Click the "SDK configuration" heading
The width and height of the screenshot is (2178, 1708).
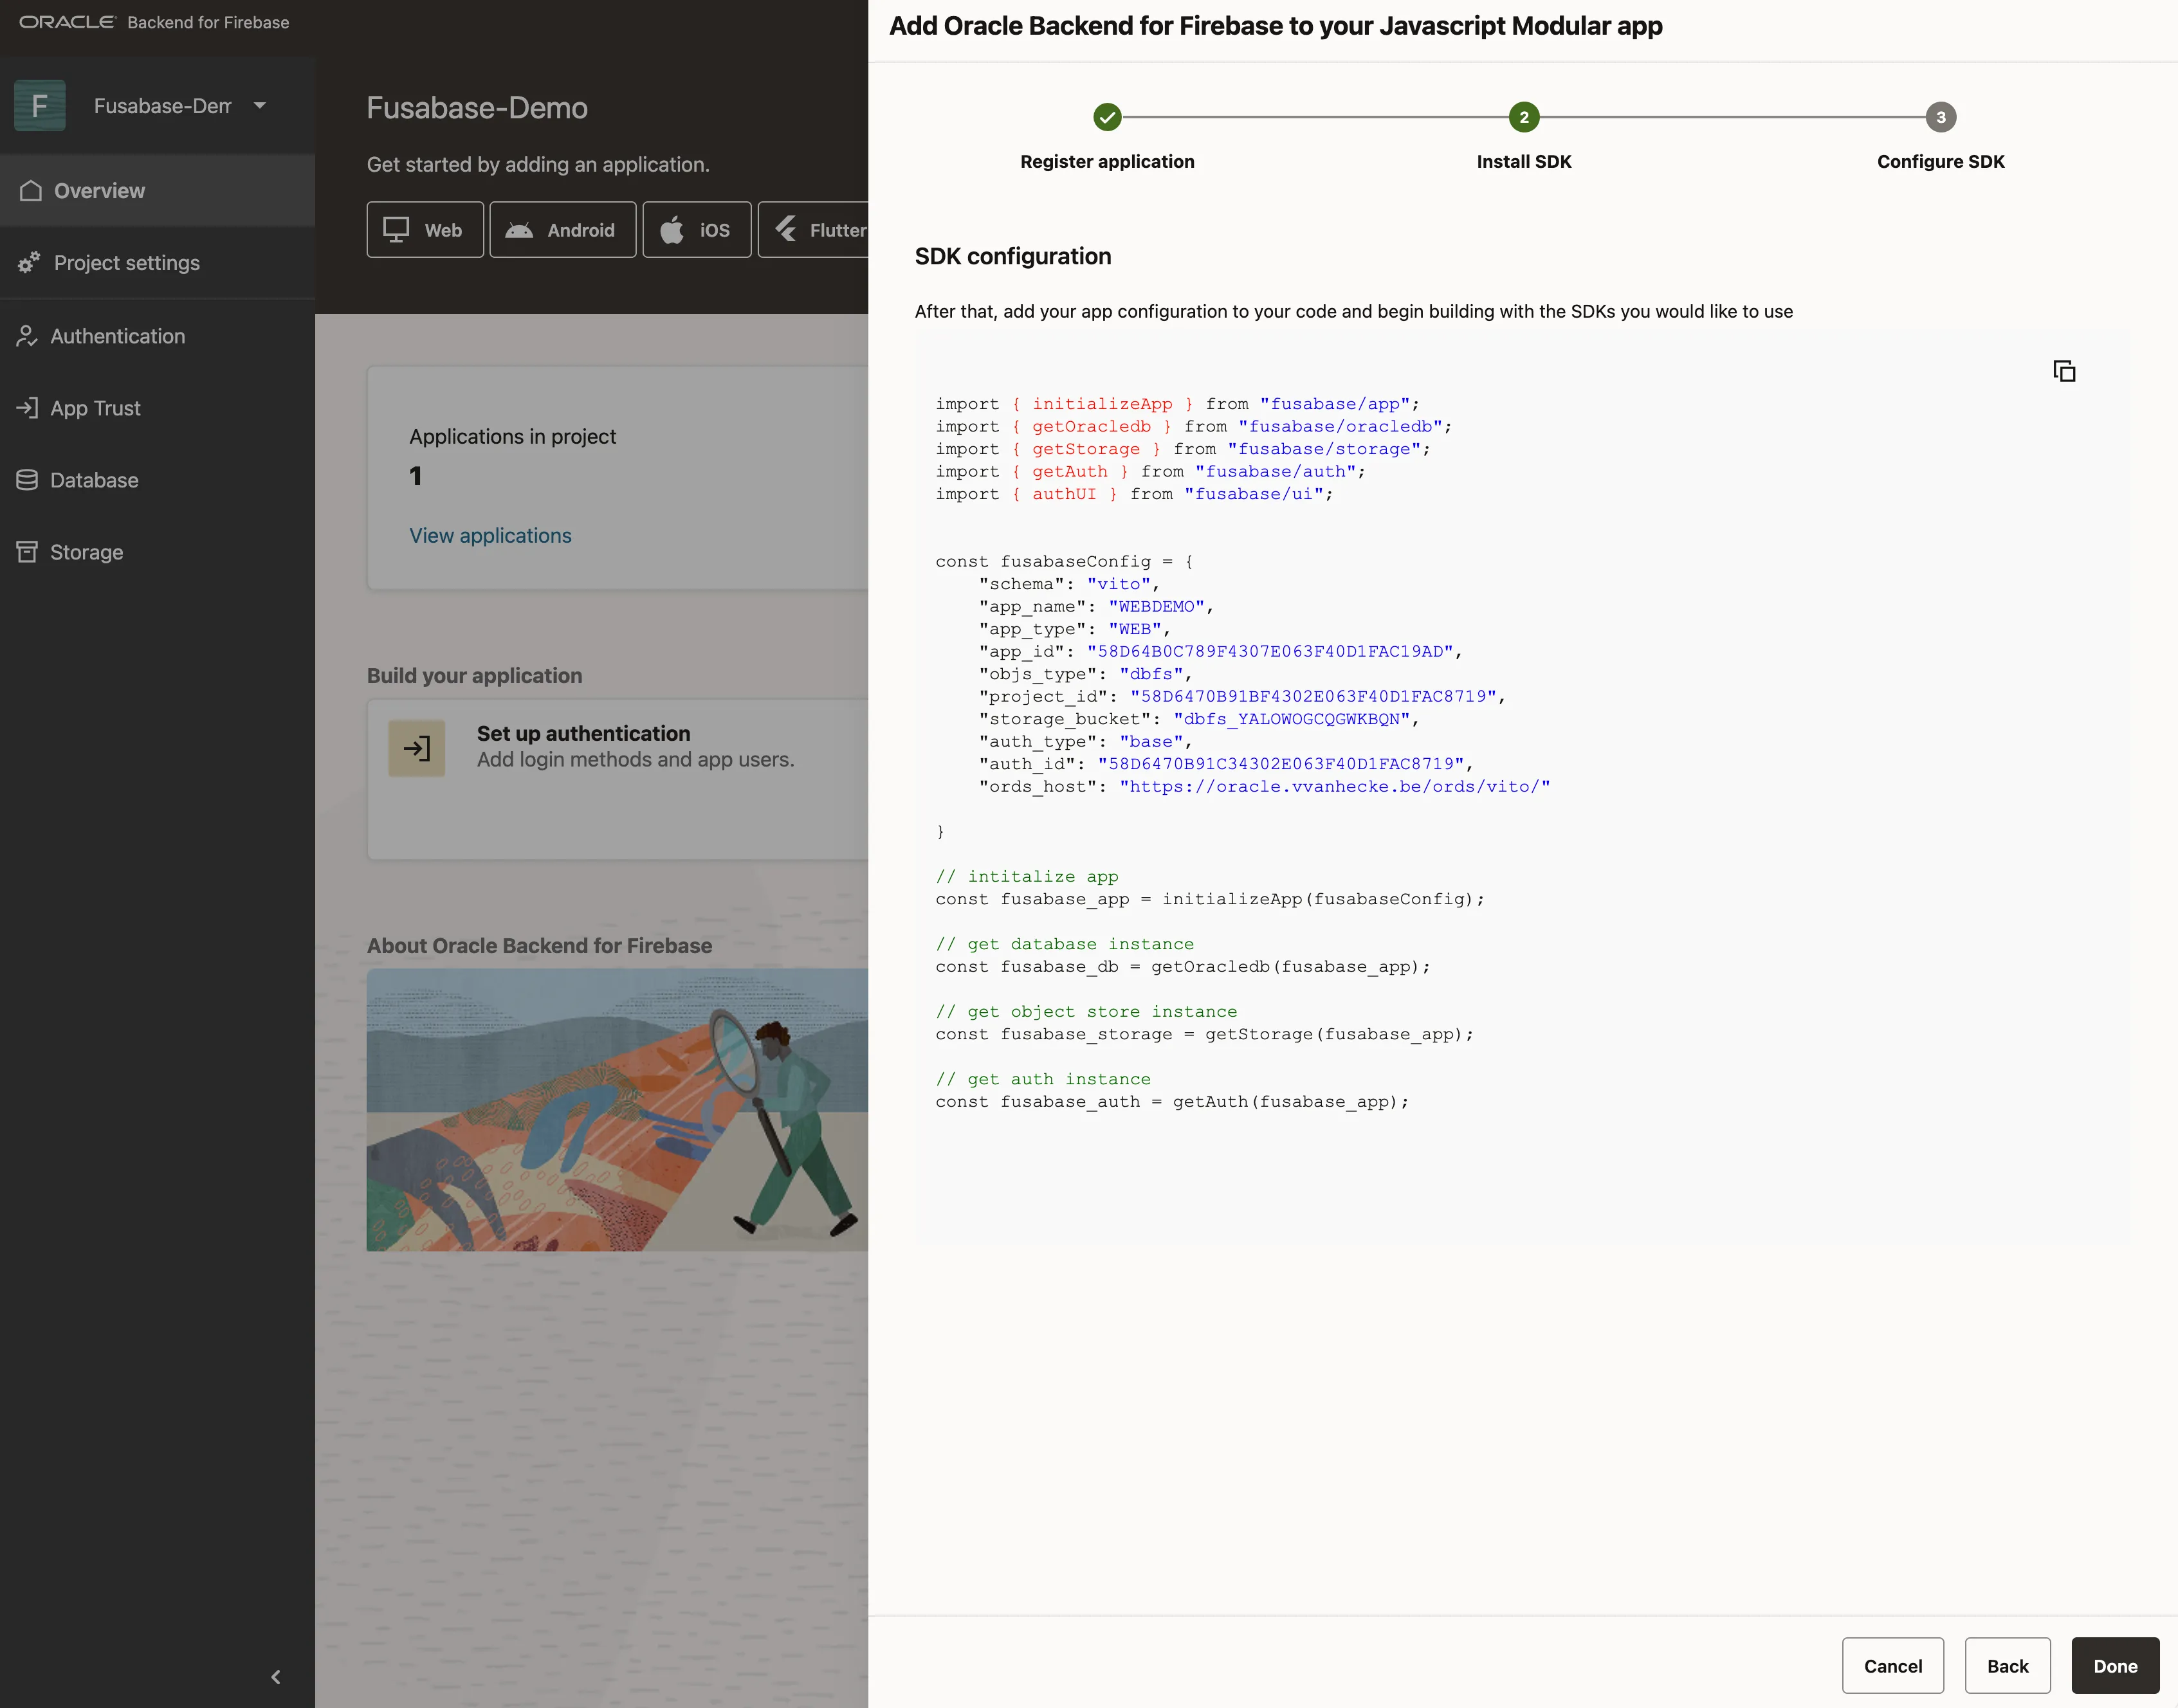click(1013, 256)
